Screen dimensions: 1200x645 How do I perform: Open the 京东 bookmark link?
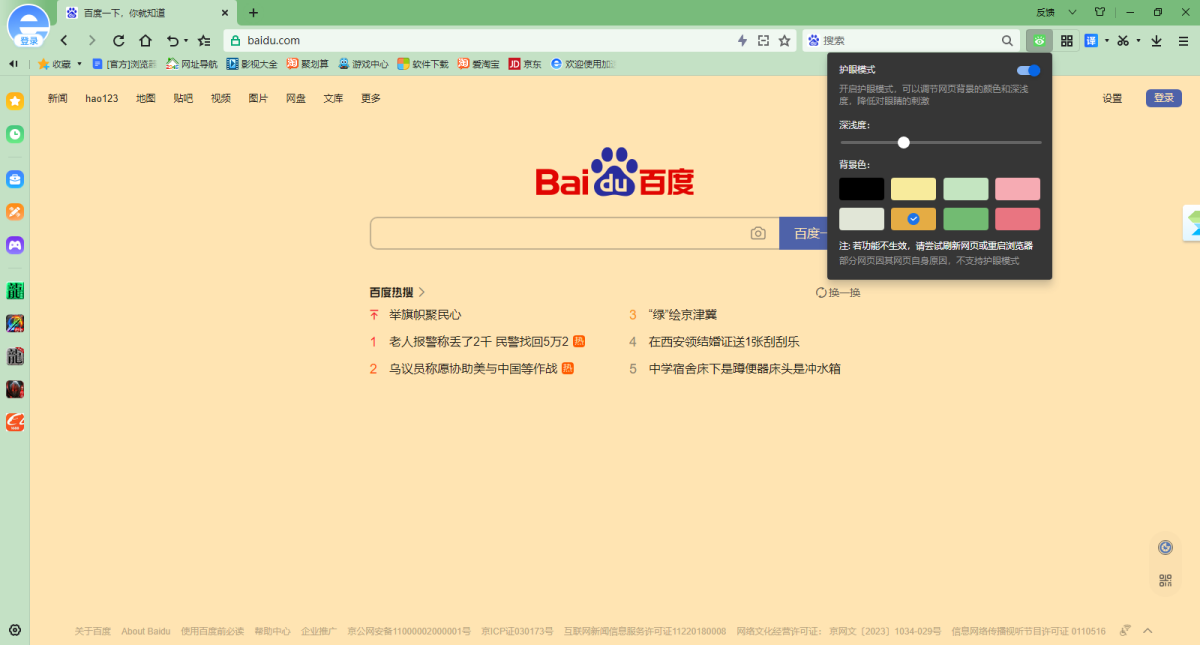pos(524,63)
